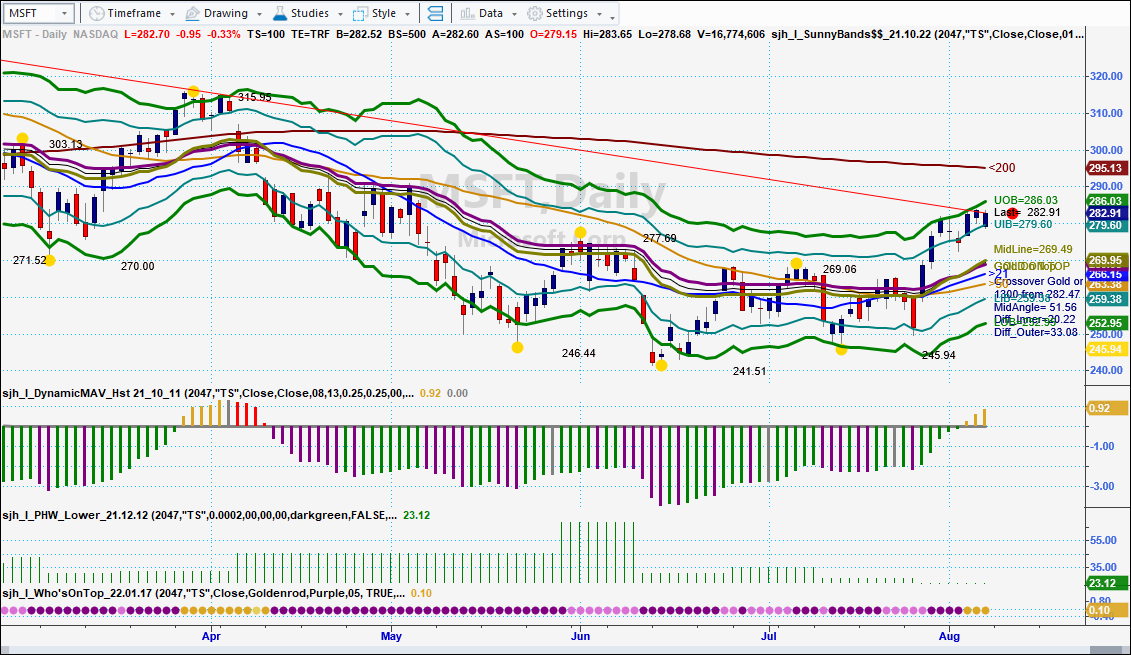This screenshot has height=655, width=1131.
Task: Click the 277.69 price annotation
Action: pyautogui.click(x=659, y=238)
